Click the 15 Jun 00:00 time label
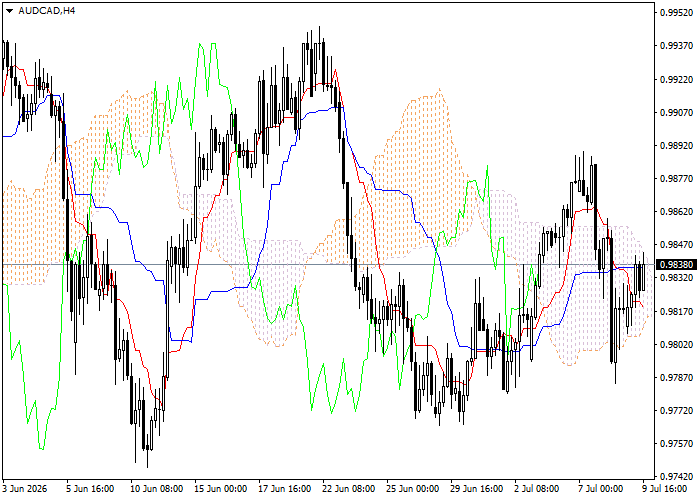700x500 pixels. [221, 489]
